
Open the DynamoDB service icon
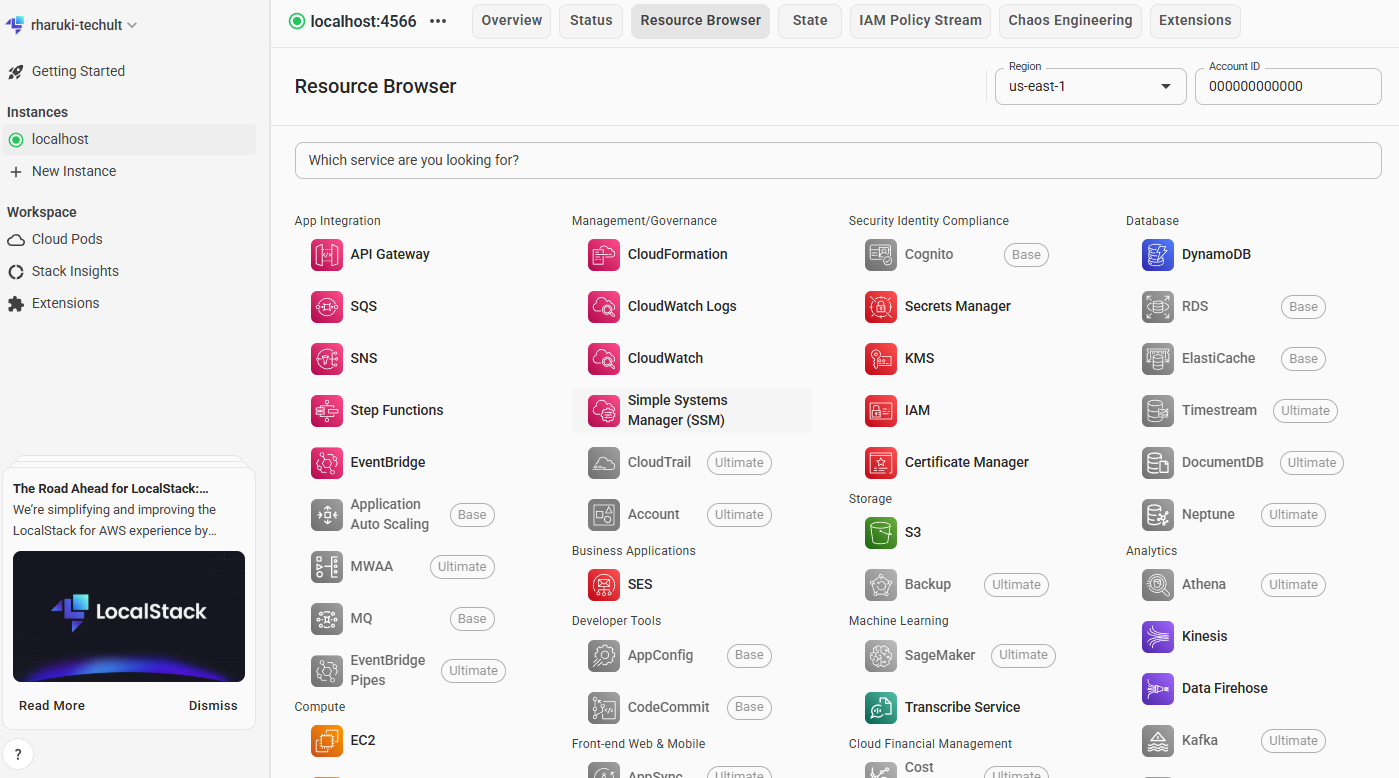(1158, 255)
